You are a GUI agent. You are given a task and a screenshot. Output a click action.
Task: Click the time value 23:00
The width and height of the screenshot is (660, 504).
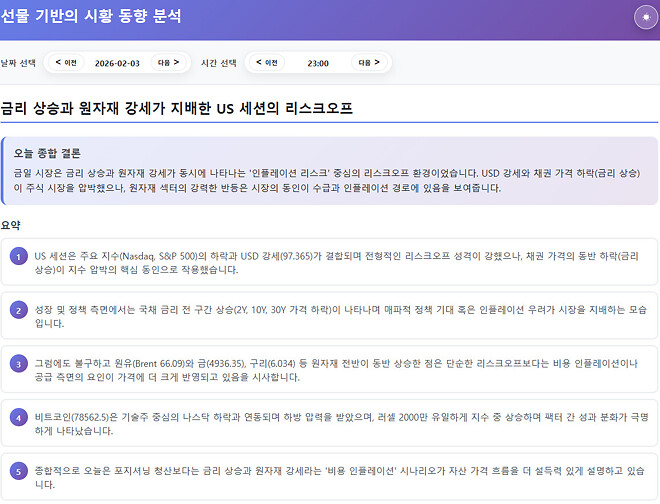[x=318, y=63]
